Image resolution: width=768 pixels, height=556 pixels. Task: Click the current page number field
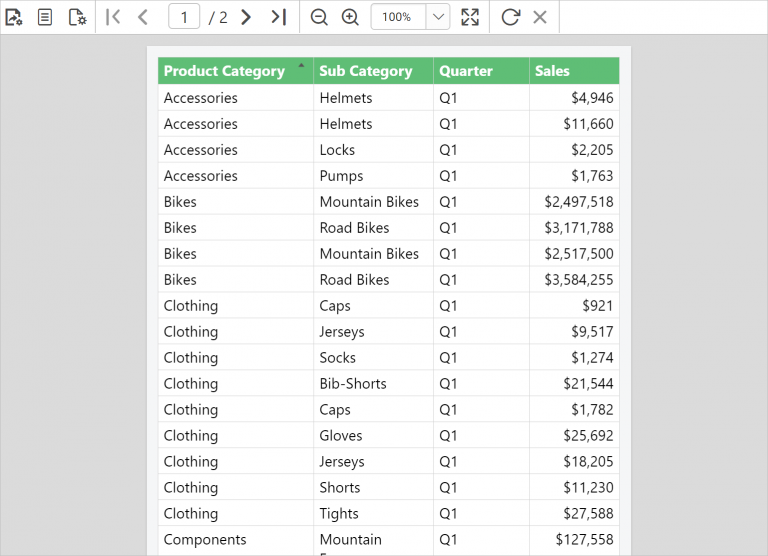184,17
